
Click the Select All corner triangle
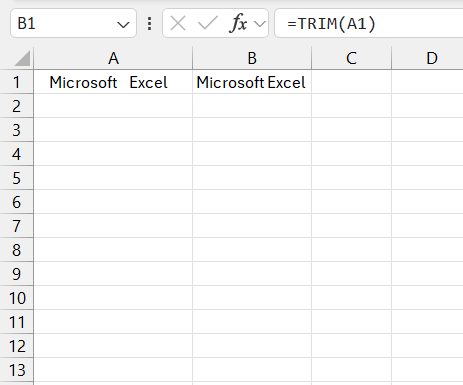point(22,58)
